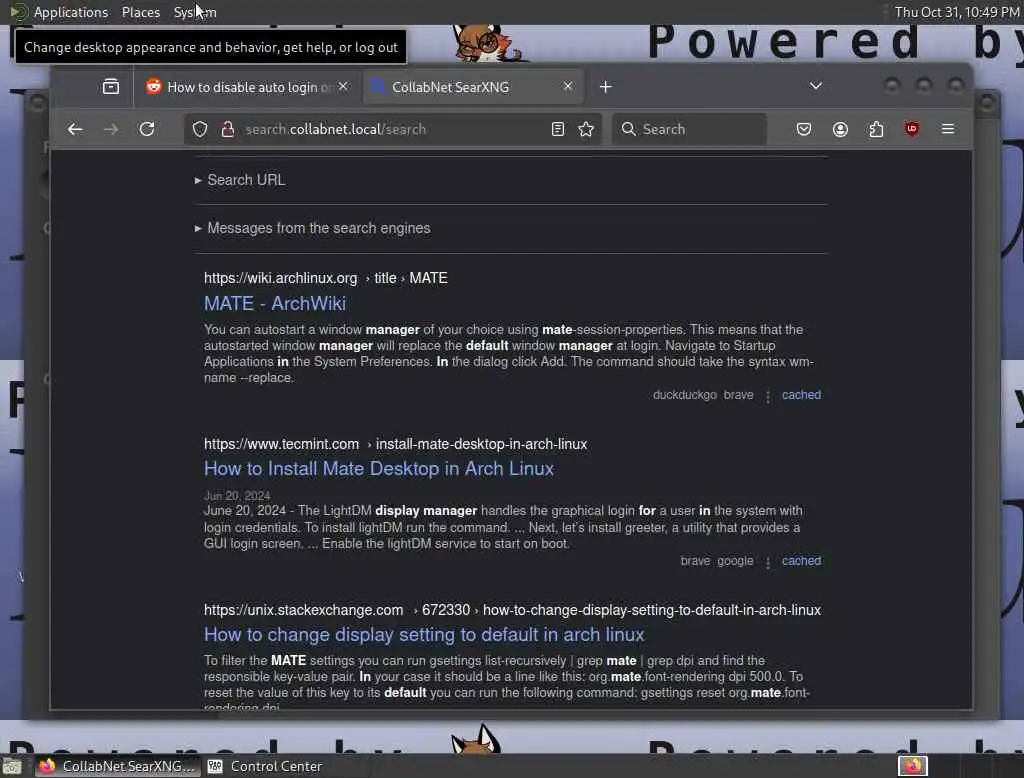The width and height of the screenshot is (1024, 778).
Task: Open 'How to Install Mate Desktop in Arch Linux'
Action: tap(379, 469)
